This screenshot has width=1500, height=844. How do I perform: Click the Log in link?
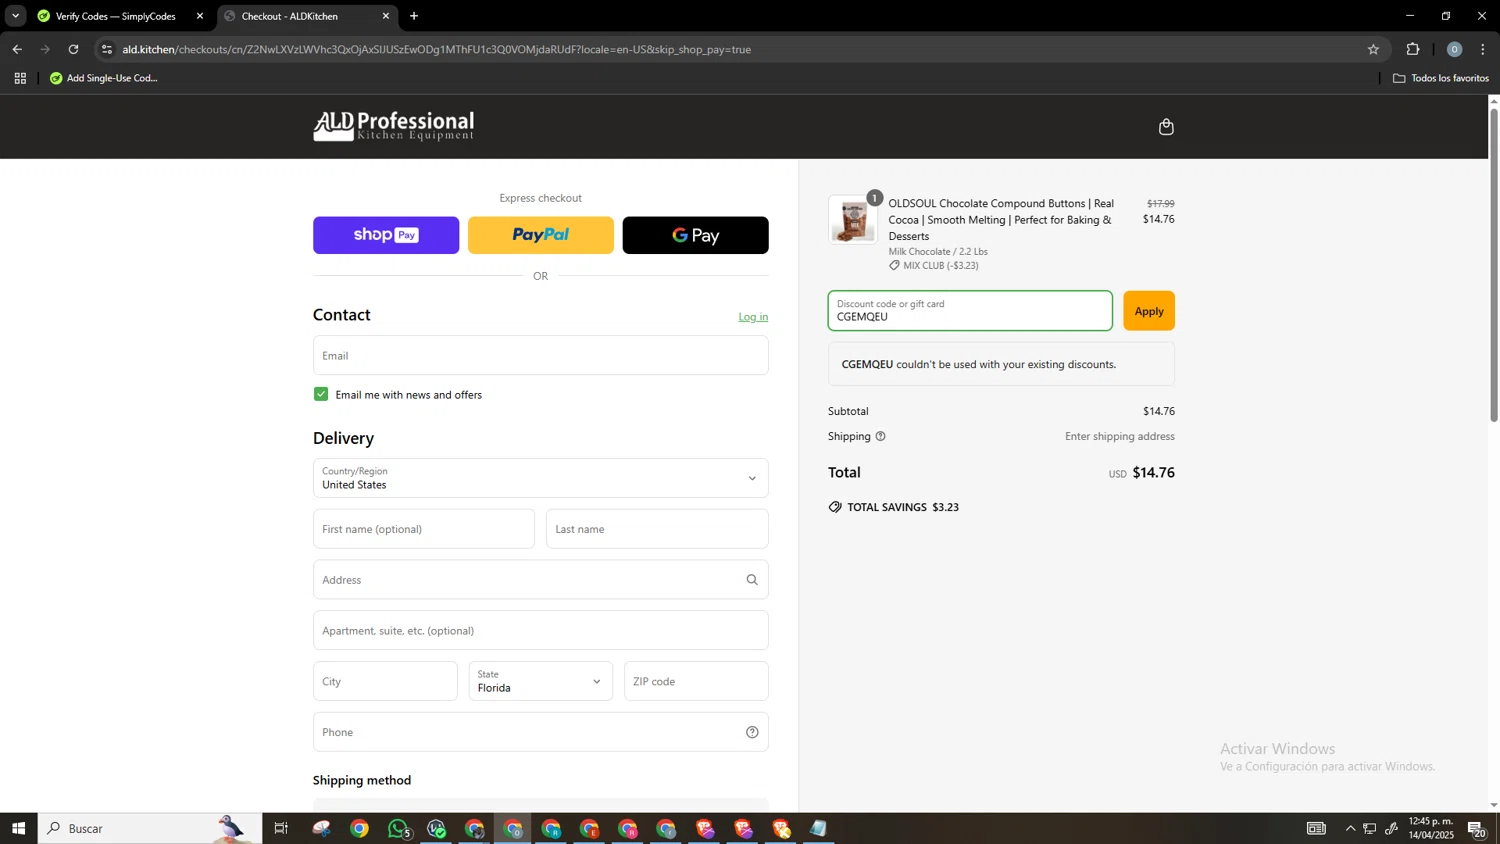click(753, 317)
